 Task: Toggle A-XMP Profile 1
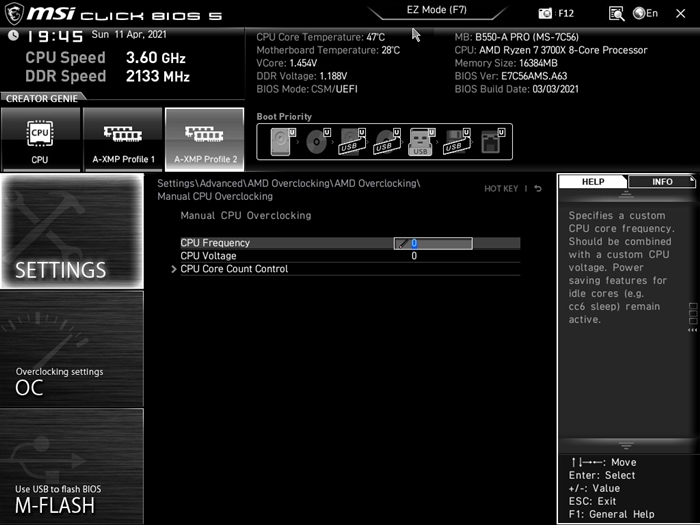point(123,139)
